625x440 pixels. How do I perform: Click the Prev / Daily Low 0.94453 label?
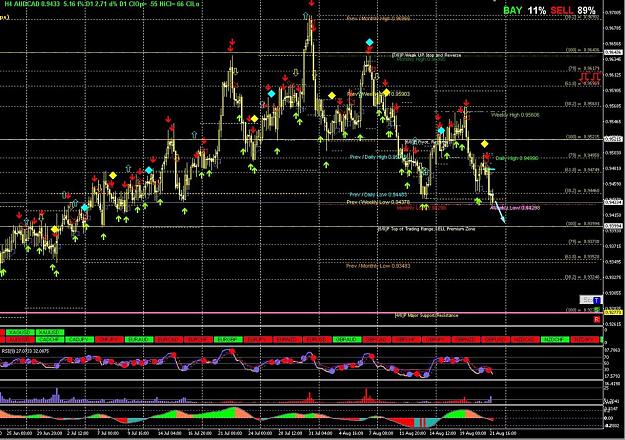378,194
